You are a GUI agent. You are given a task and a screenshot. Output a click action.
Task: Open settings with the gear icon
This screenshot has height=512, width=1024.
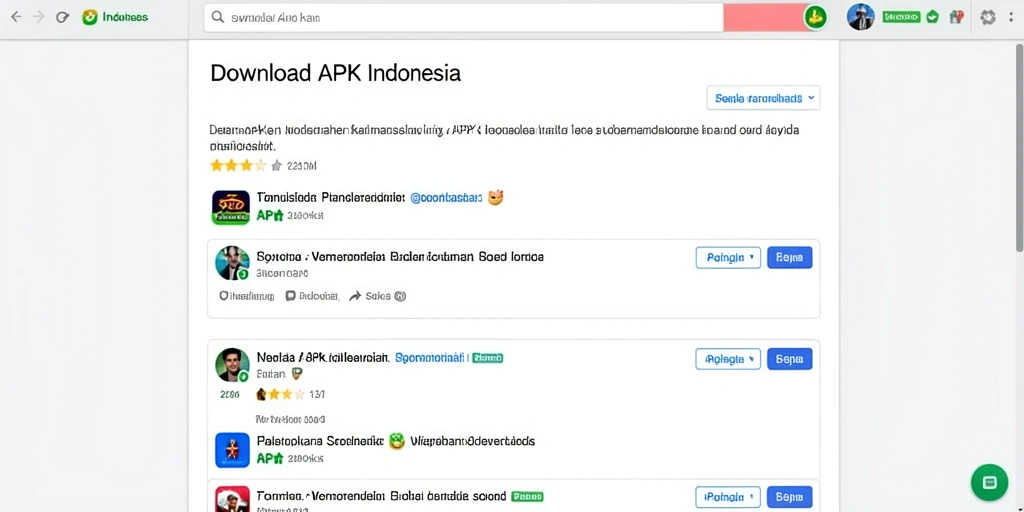click(987, 18)
